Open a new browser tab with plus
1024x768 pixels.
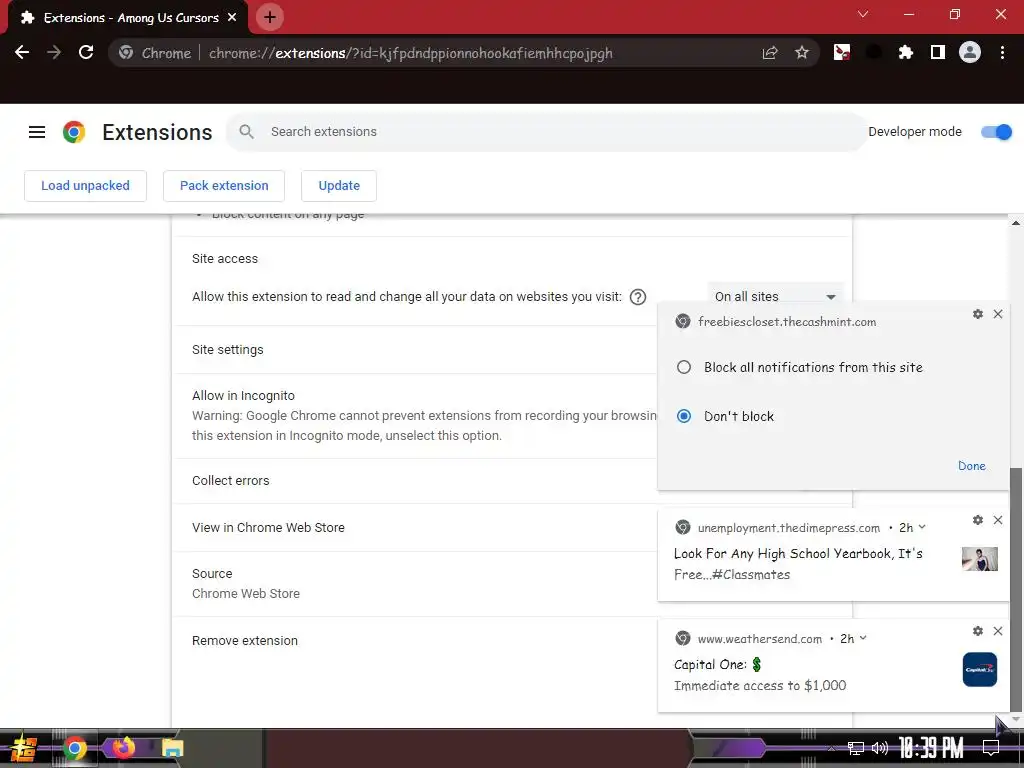point(270,17)
